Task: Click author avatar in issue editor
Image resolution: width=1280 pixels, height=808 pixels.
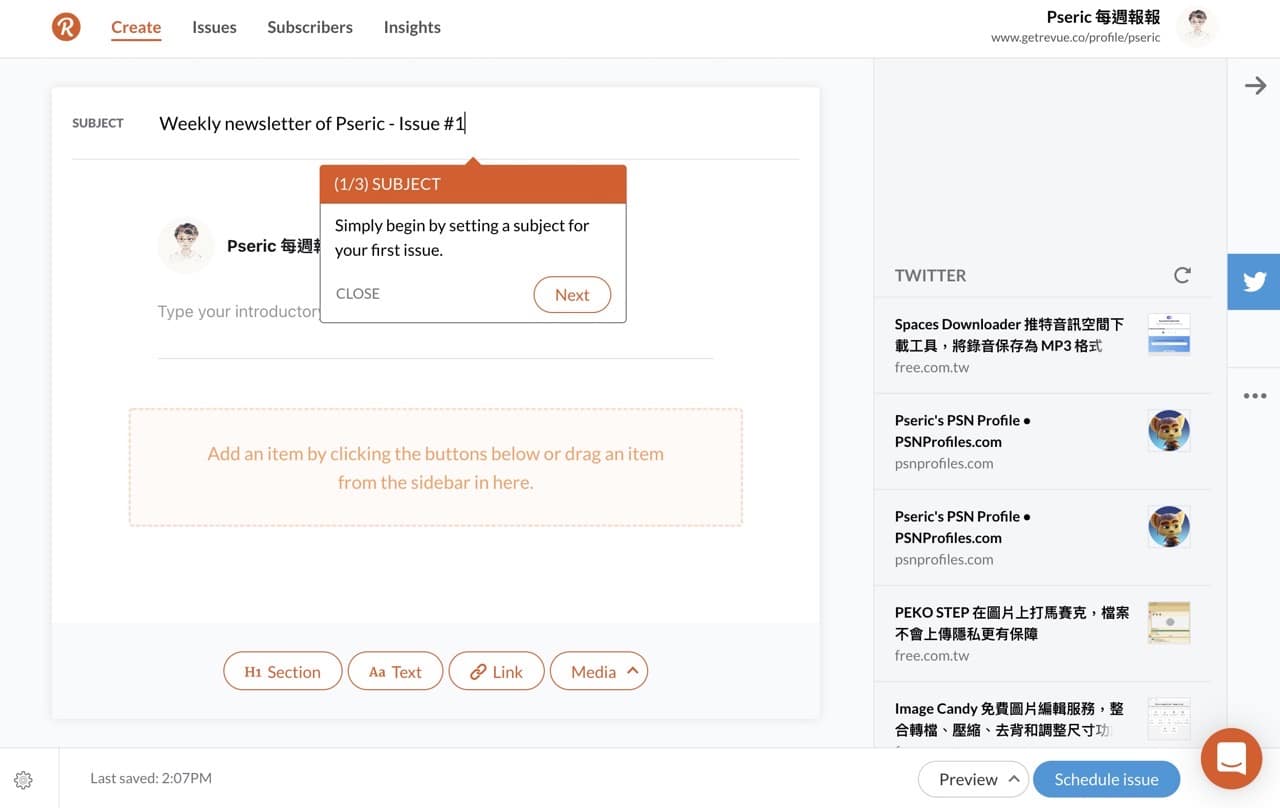Action: pyautogui.click(x=186, y=245)
